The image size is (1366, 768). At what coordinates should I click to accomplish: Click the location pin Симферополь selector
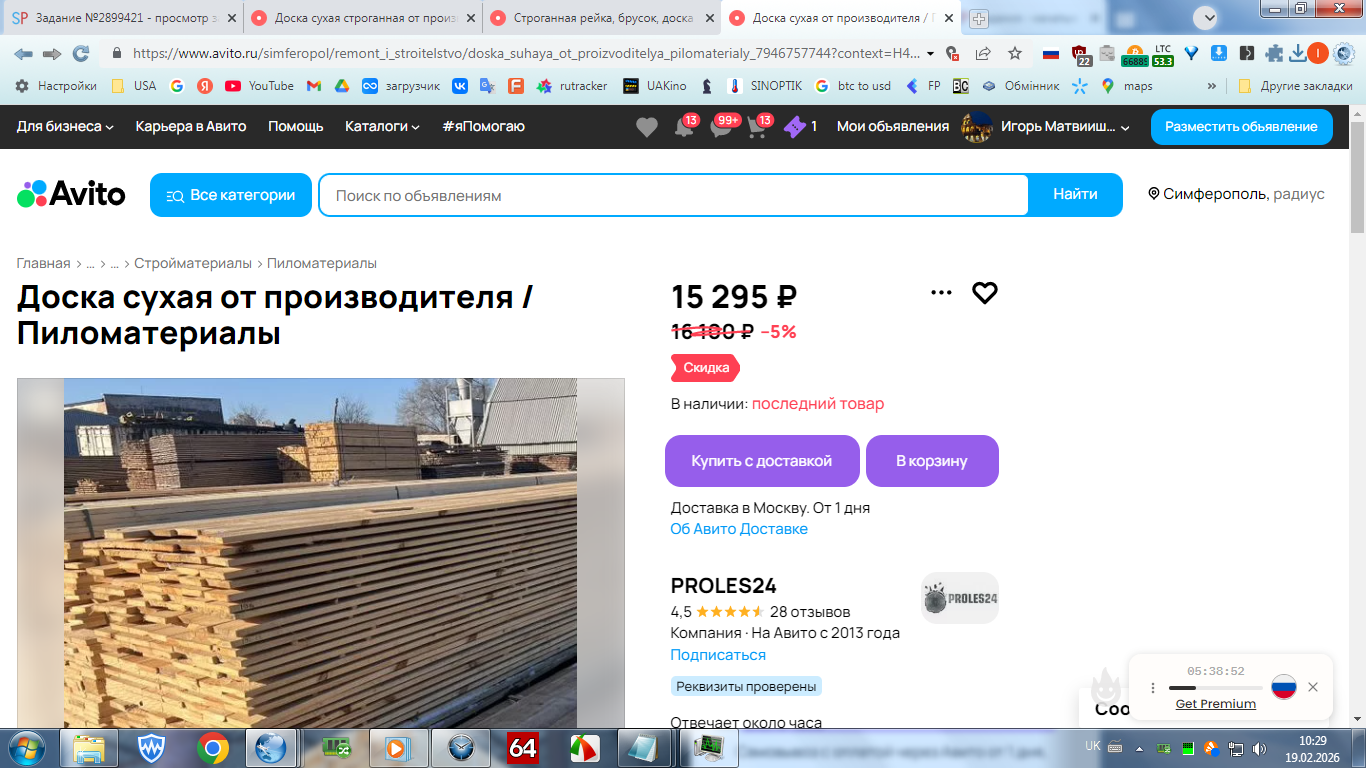pos(1236,194)
